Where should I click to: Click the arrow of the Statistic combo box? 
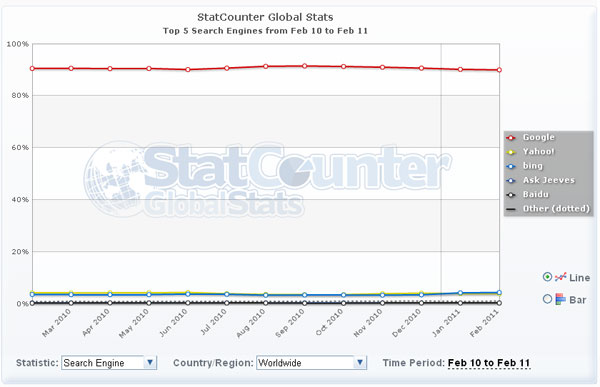[150, 362]
